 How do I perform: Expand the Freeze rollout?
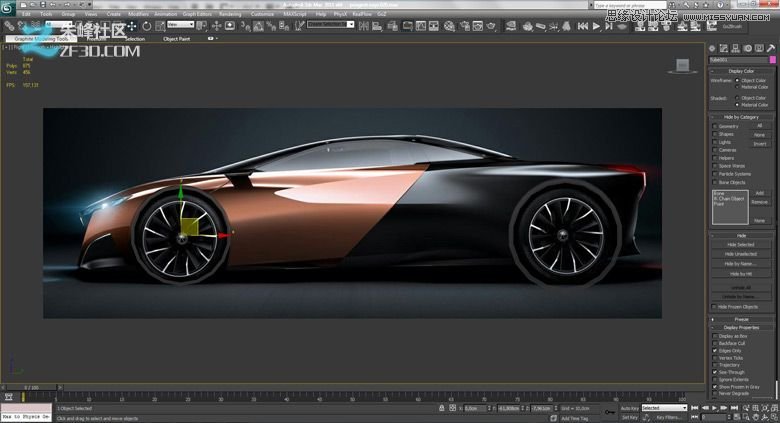pyautogui.click(x=741, y=319)
